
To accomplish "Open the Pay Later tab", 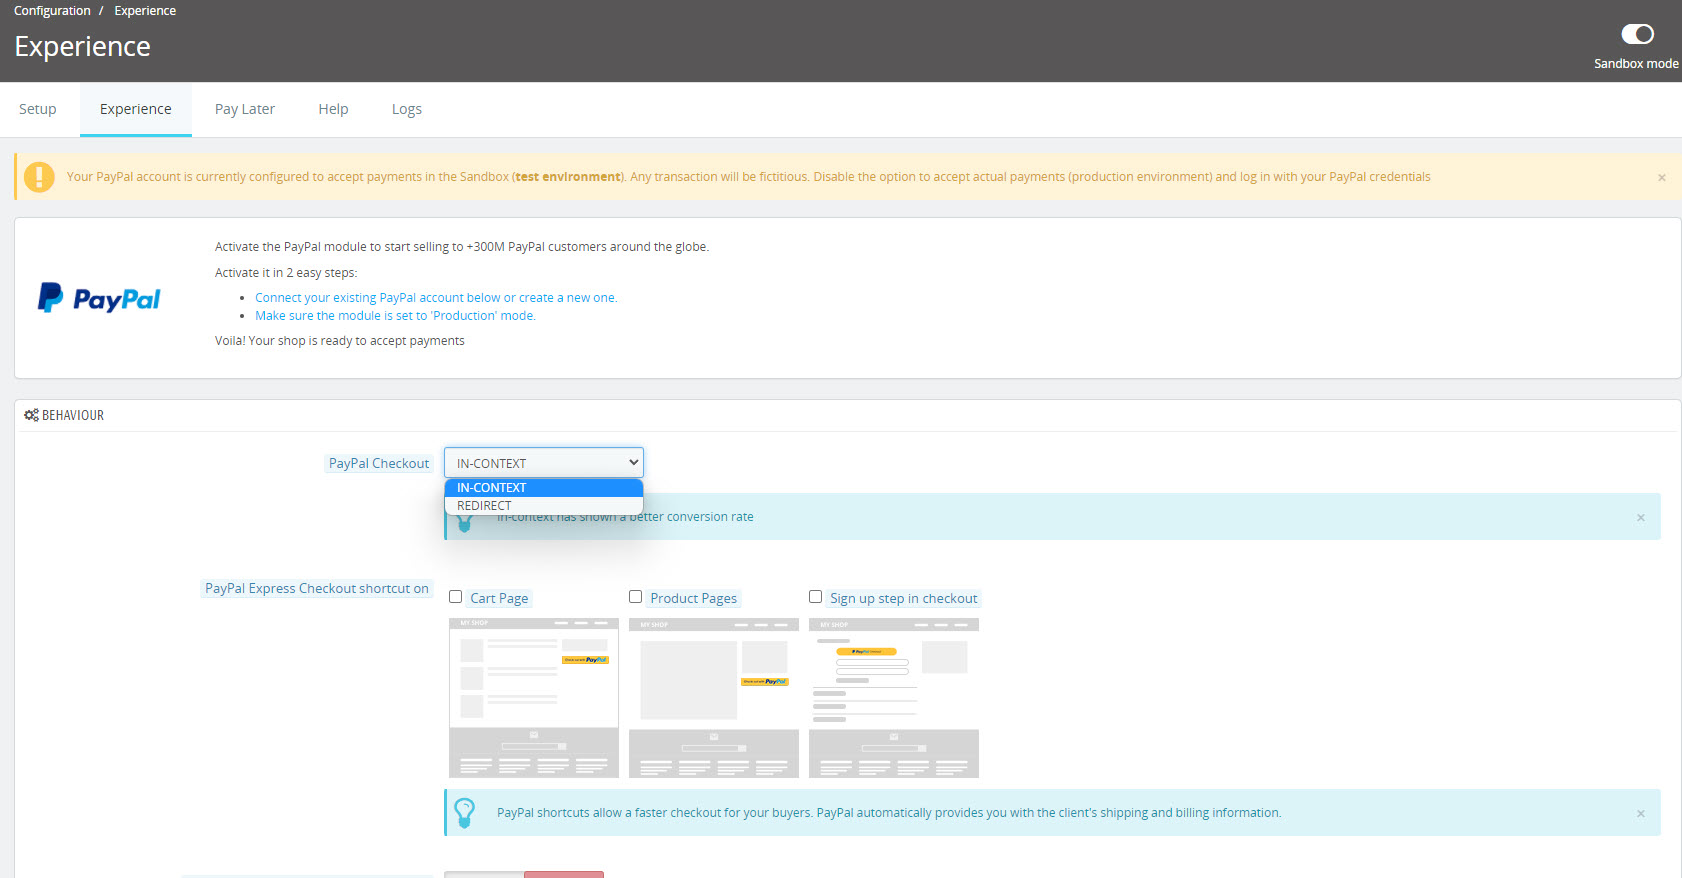I will point(244,109).
